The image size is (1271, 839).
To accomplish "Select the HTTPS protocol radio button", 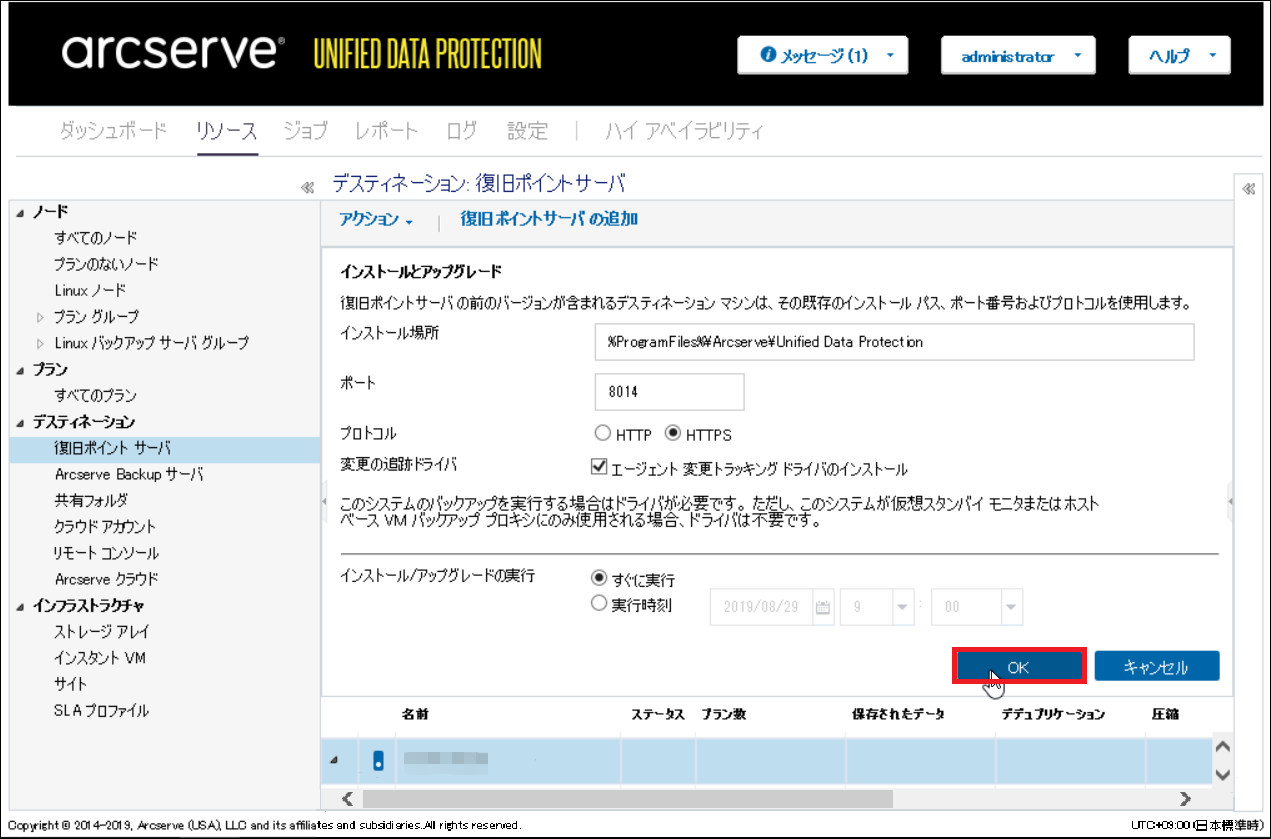I will coord(673,434).
